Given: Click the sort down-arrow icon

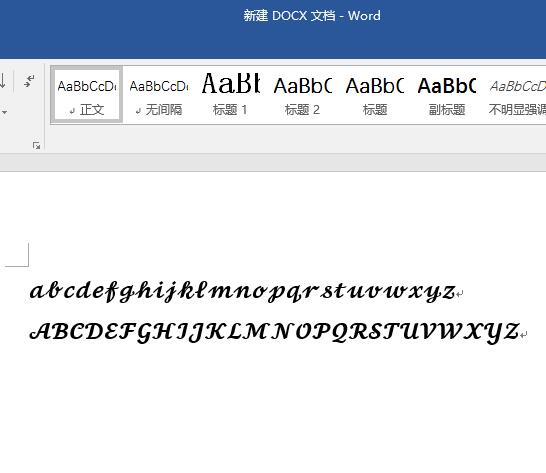Looking at the screenshot, I should pos(3,81).
